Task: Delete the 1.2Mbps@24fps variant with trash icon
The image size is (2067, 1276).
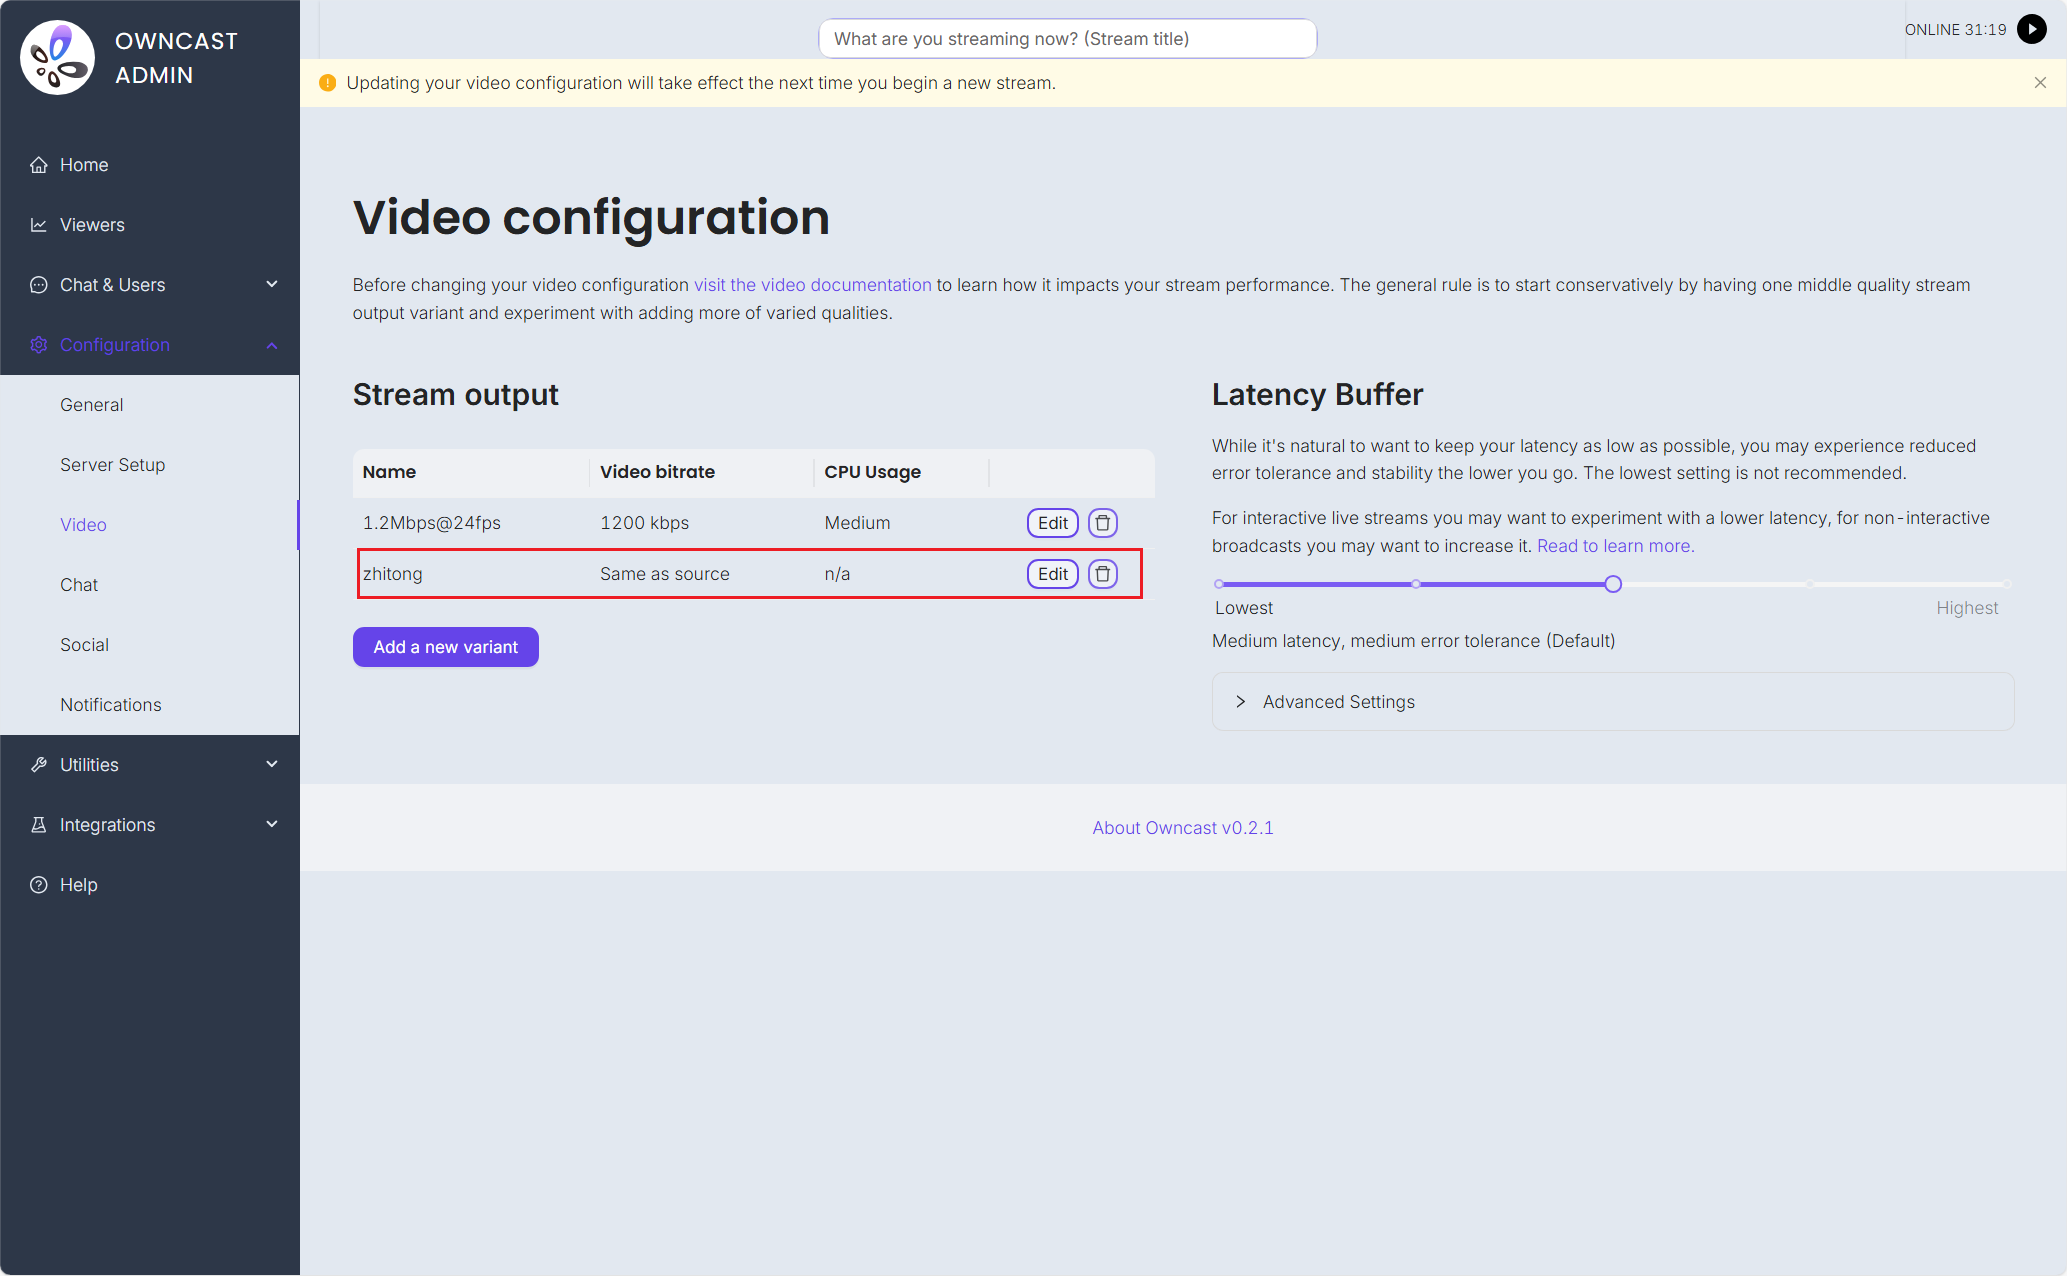Action: tap(1103, 523)
